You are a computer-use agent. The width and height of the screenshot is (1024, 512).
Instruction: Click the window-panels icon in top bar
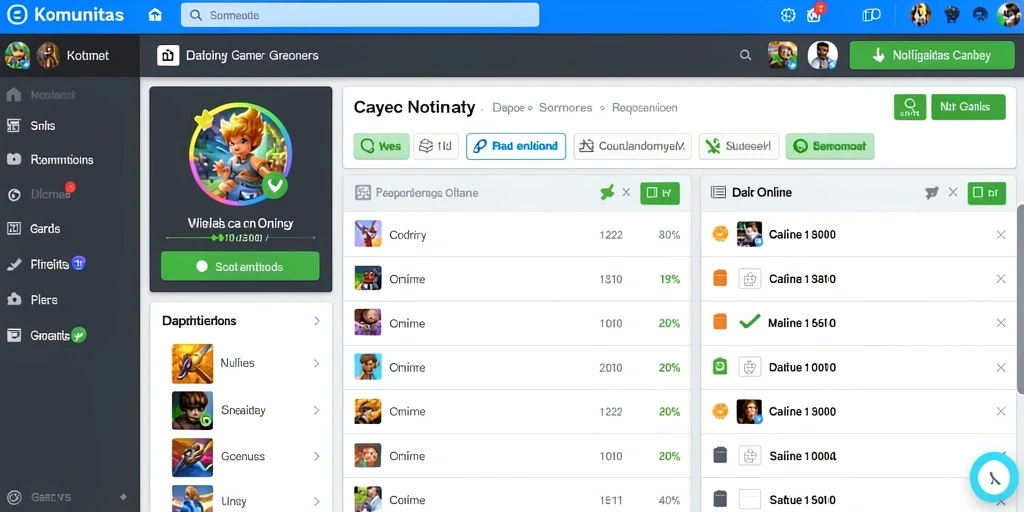871,15
